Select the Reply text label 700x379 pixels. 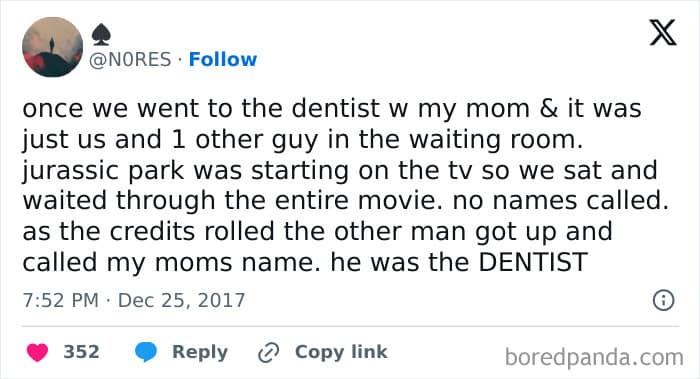click(200, 352)
